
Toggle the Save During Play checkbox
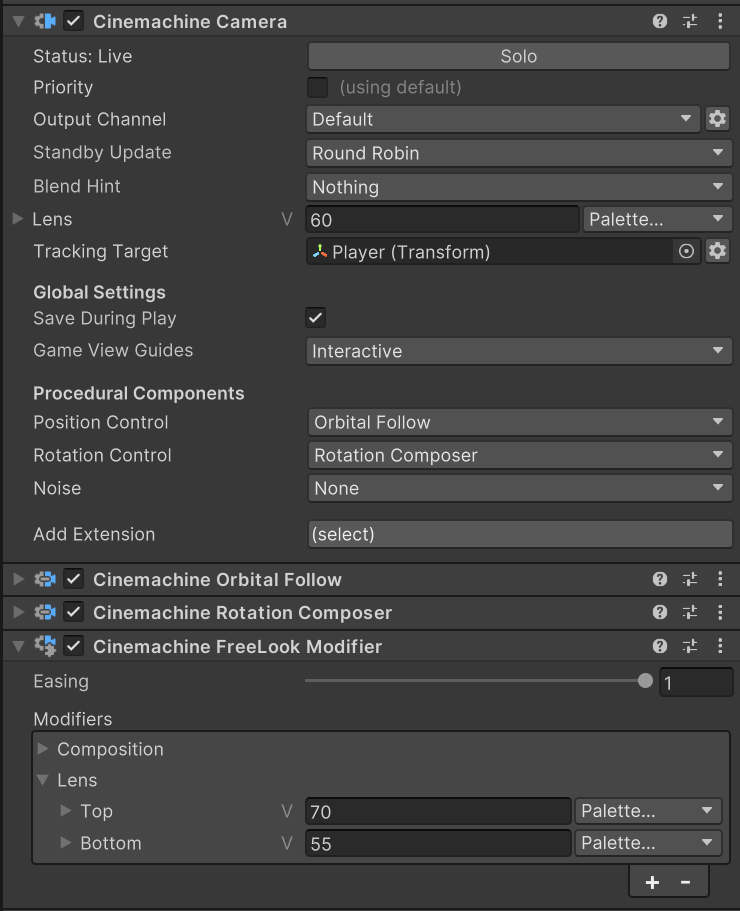316,318
